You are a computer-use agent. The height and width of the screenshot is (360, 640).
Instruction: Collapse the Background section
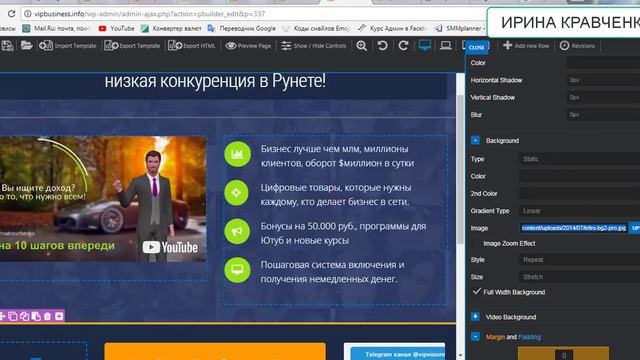click(x=475, y=140)
